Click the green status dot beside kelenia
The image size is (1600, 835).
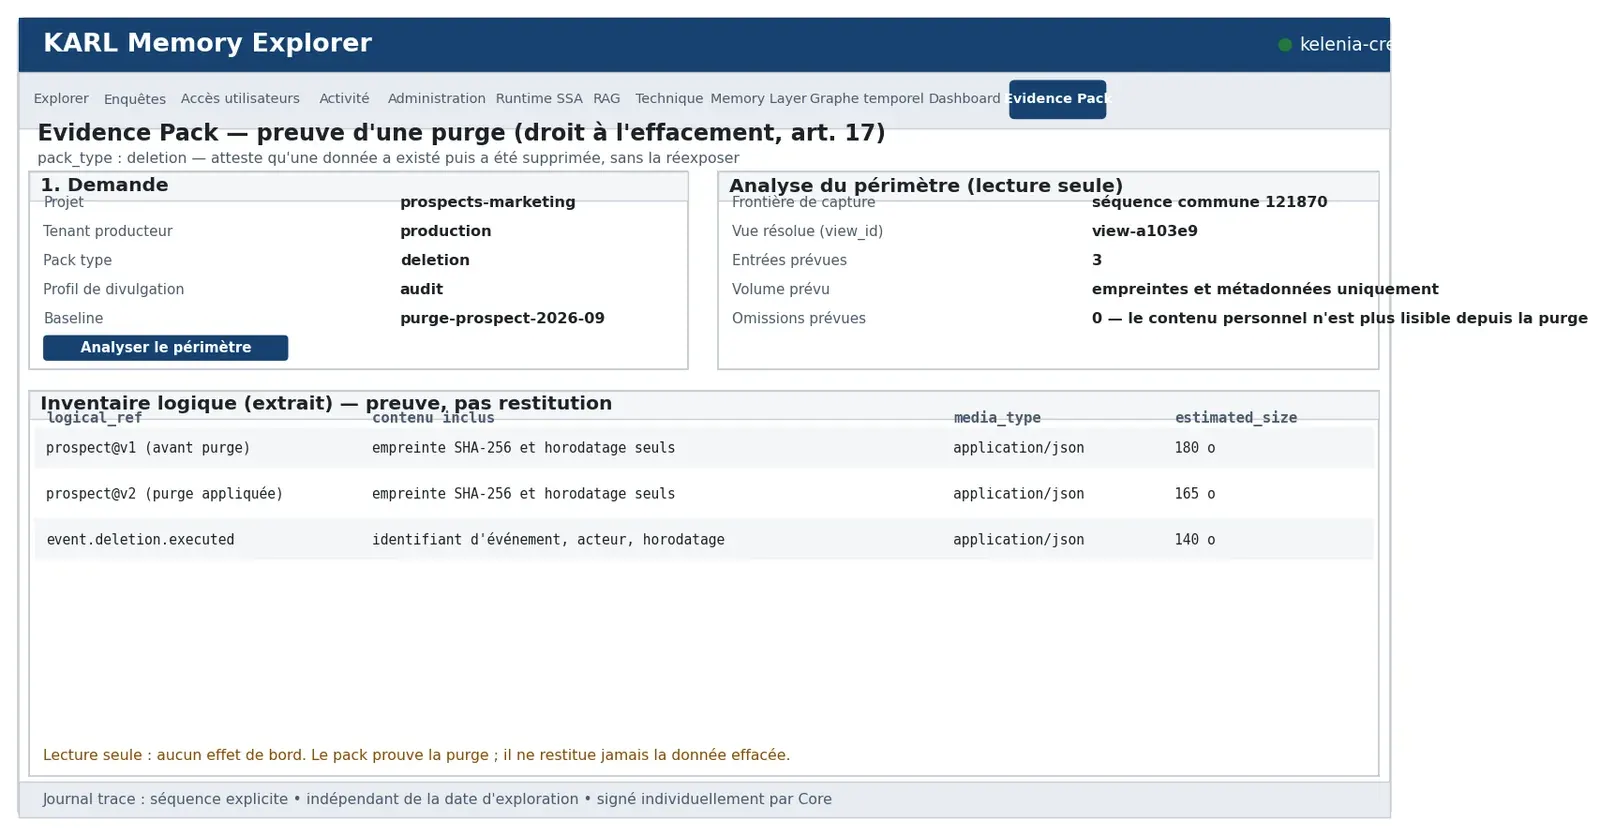[x=1285, y=44]
